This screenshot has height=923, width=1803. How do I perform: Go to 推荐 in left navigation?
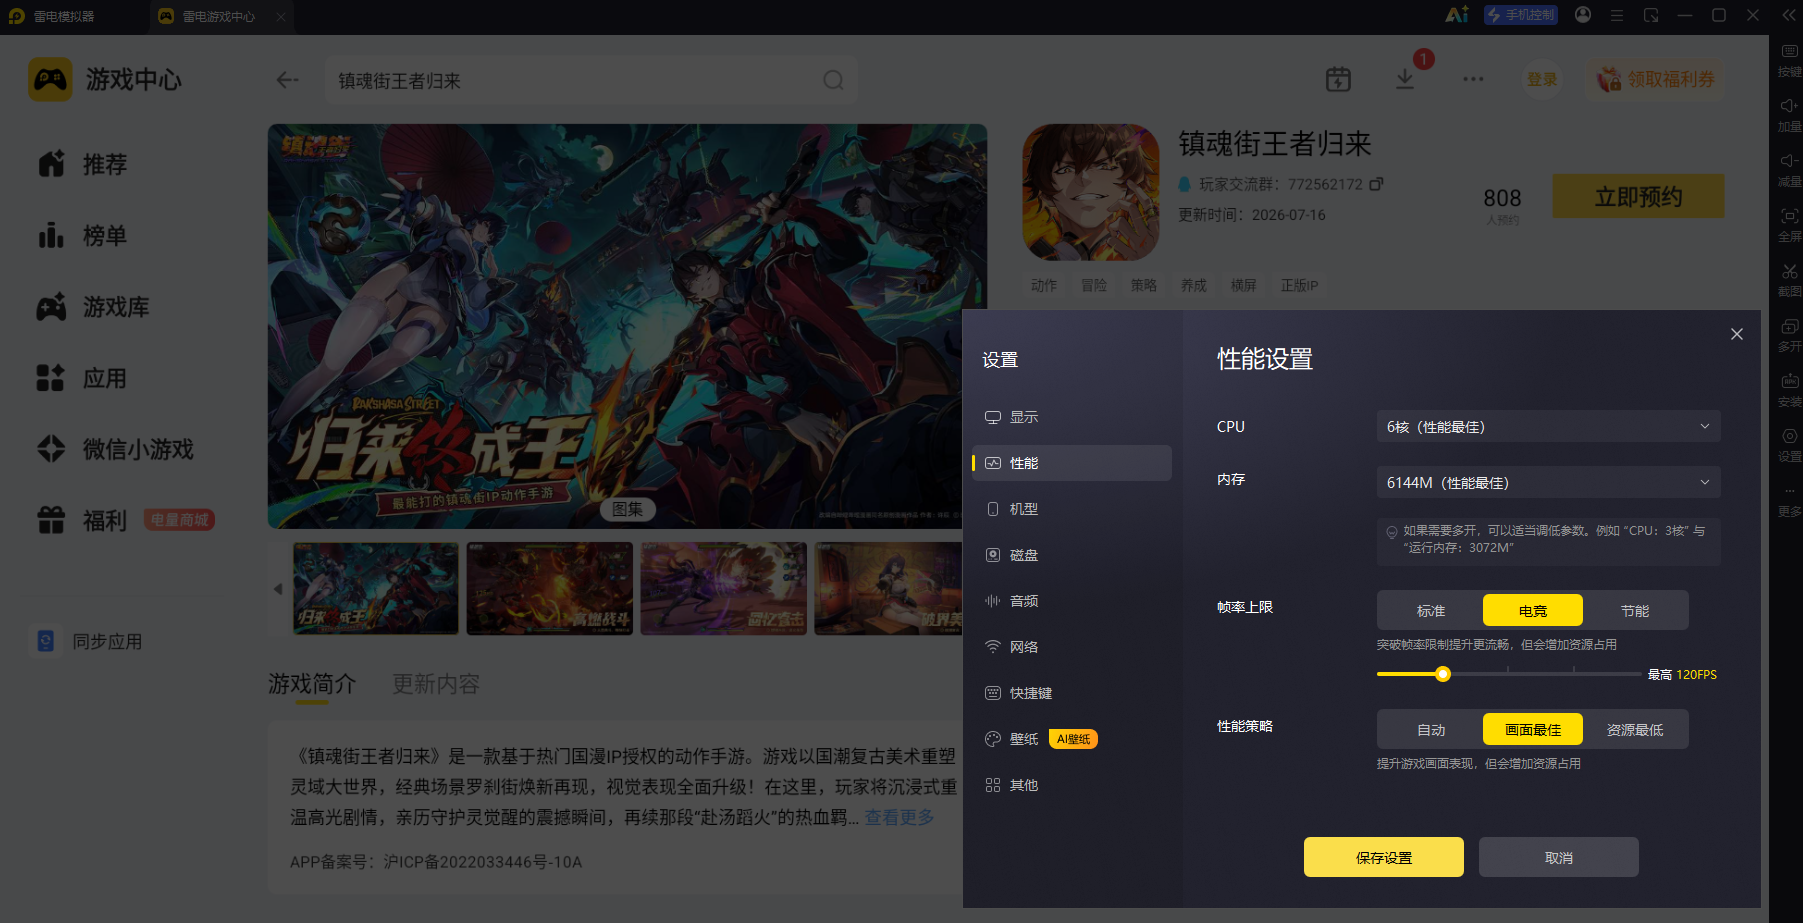tap(82, 164)
